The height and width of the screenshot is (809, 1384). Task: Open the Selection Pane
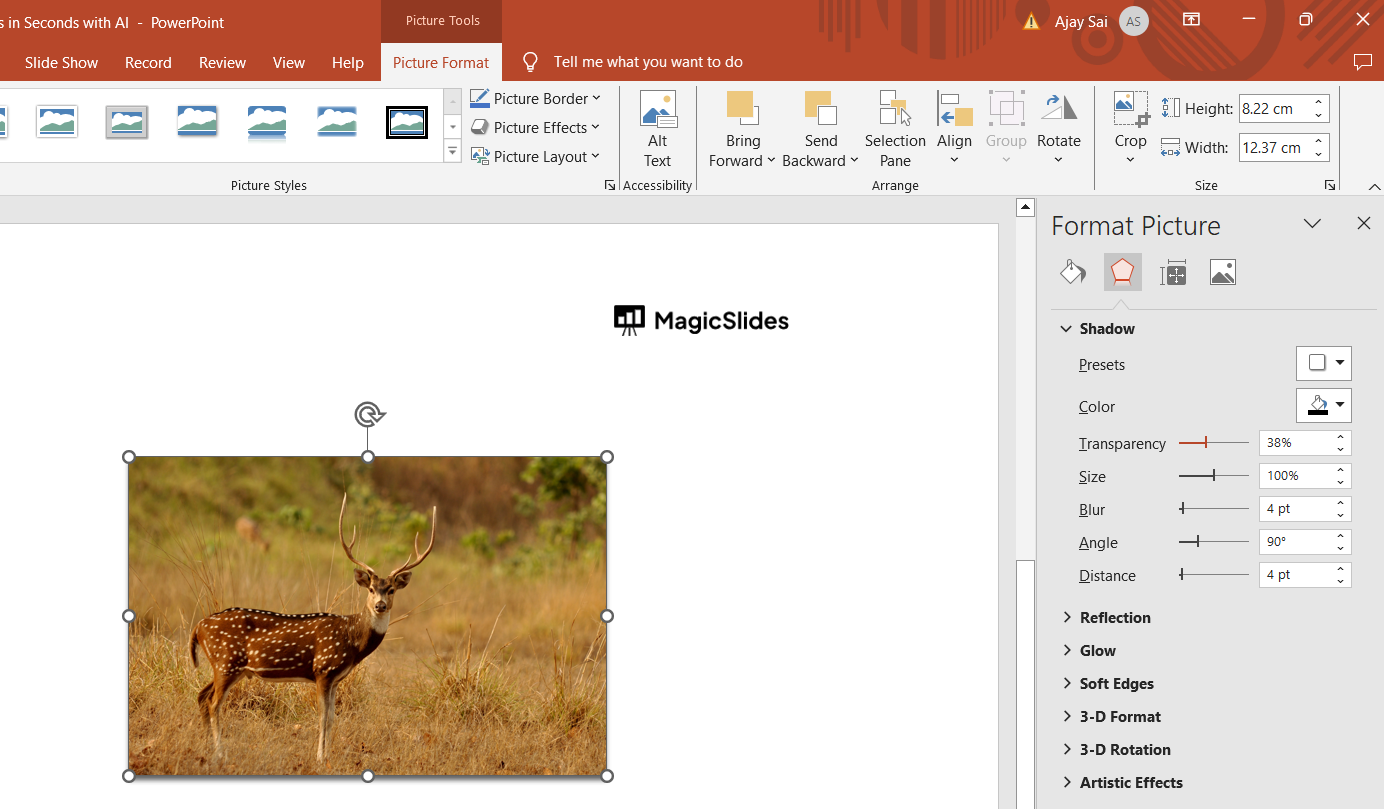pyautogui.click(x=895, y=130)
